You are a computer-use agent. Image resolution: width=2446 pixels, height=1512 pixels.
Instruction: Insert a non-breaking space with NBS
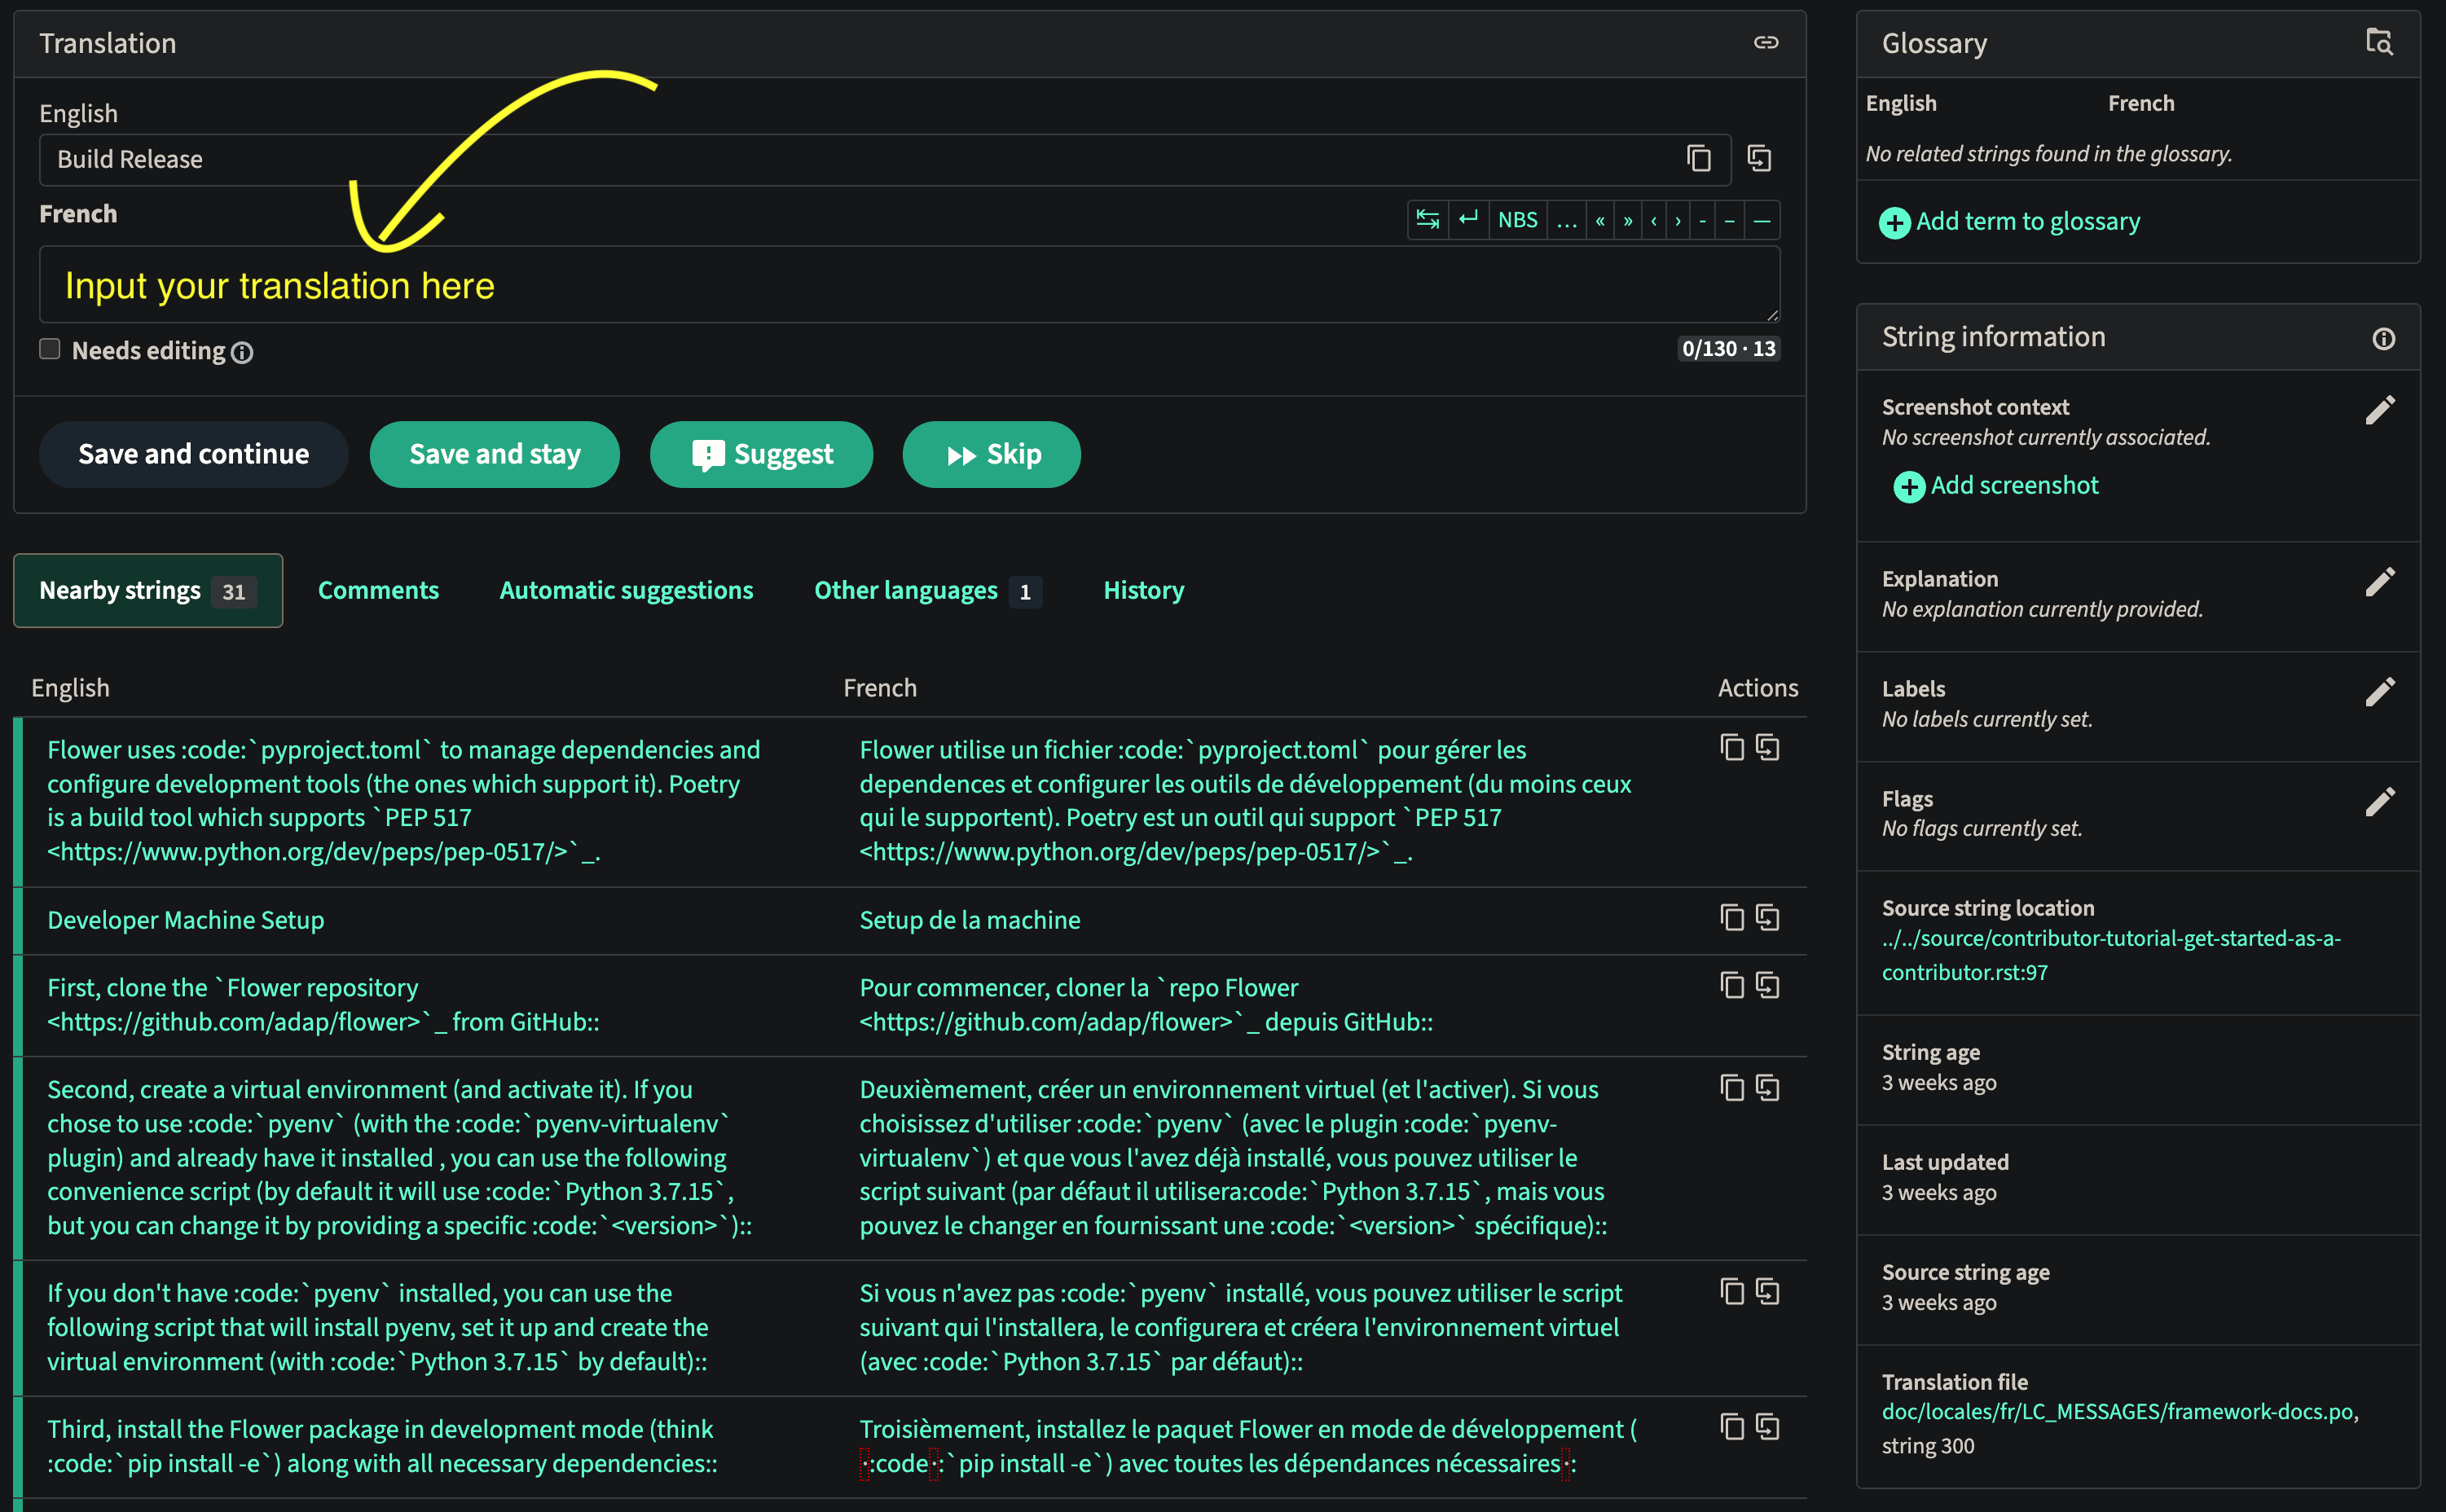(1517, 220)
